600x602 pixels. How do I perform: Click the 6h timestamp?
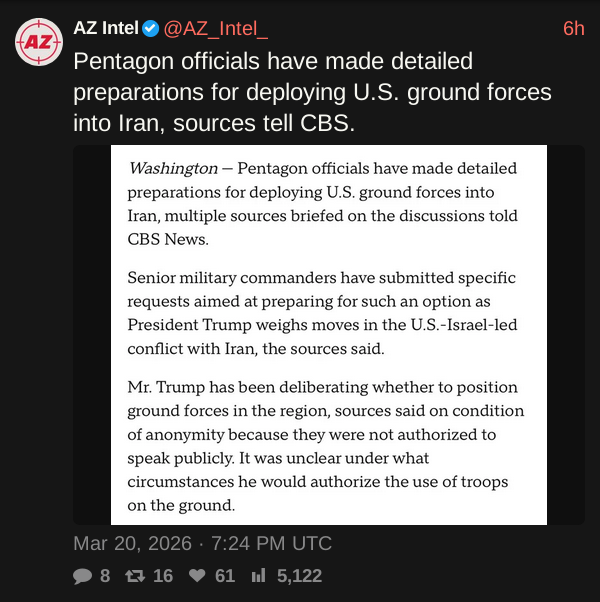(573, 28)
